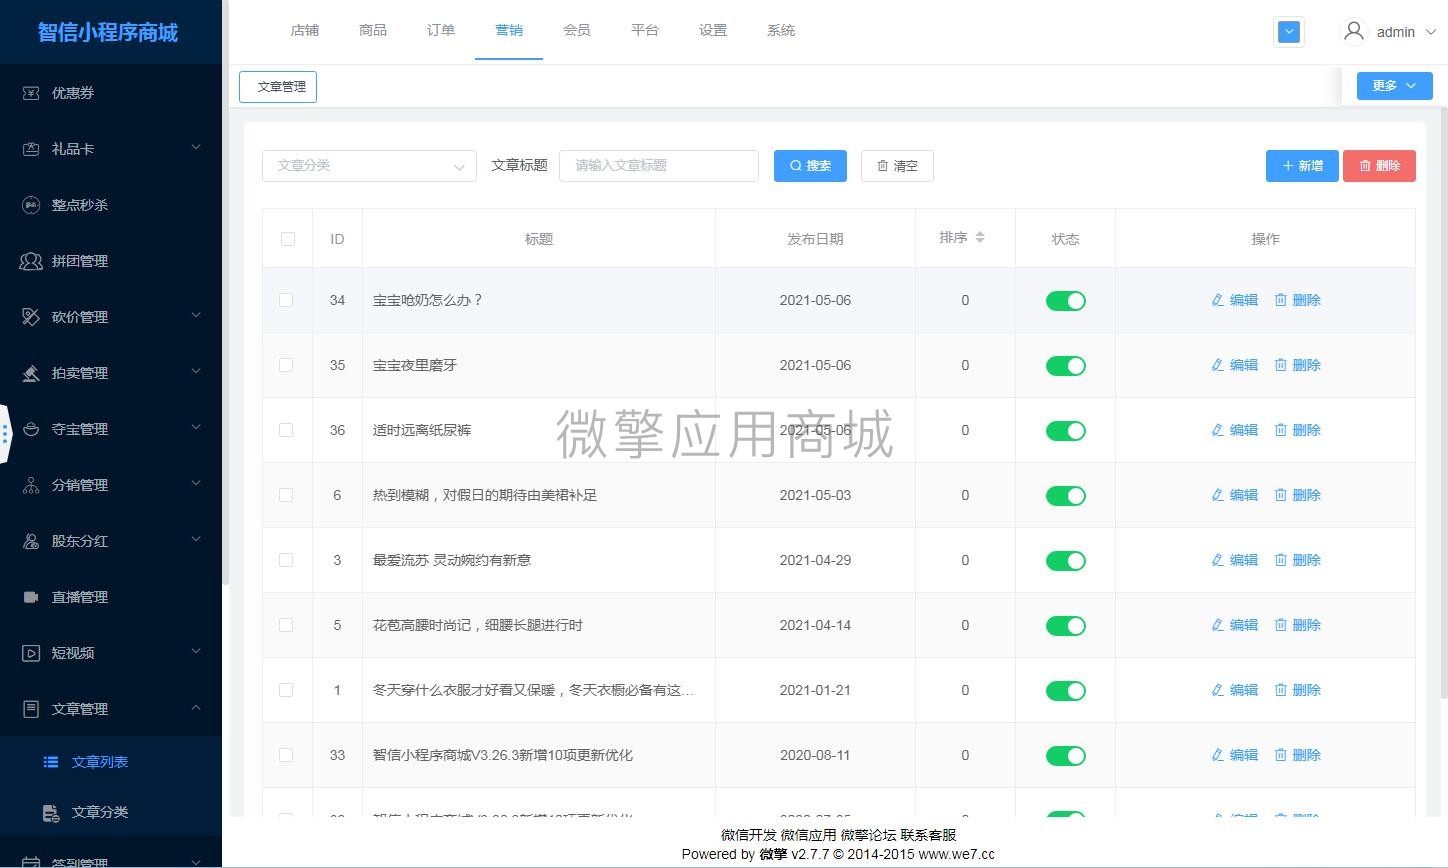Click the flash sale icon beside 整点秒杀
Screen dimensions: 1448x868
pyautogui.click(x=31, y=205)
